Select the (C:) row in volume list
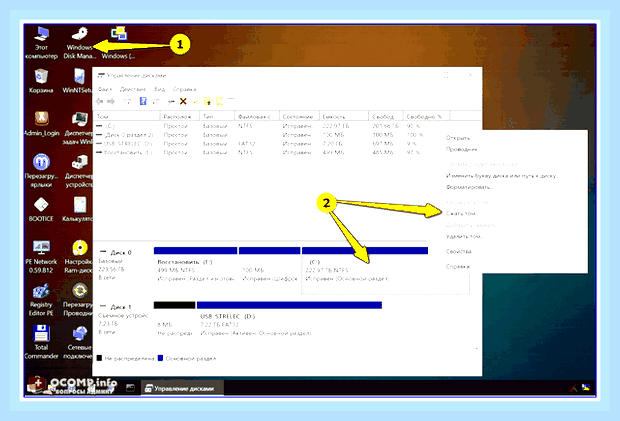The height and width of the screenshot is (421, 620). click(x=261, y=126)
